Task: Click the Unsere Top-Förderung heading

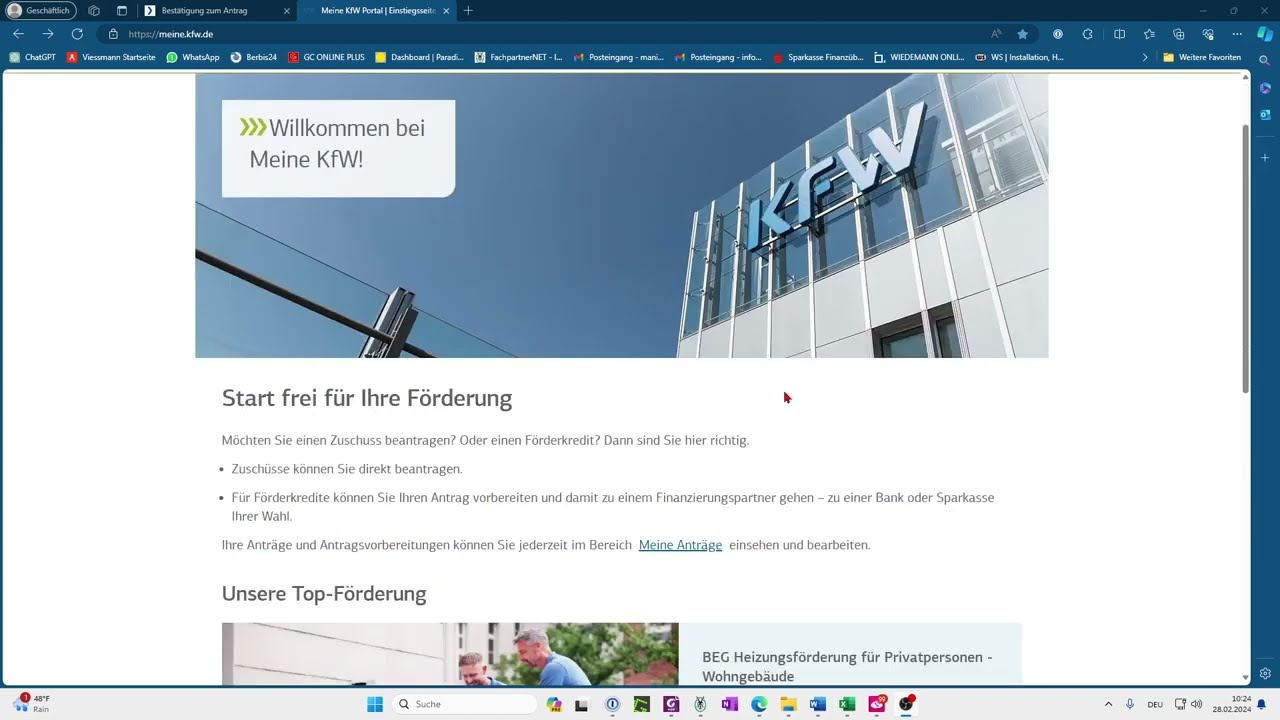Action: pos(324,594)
